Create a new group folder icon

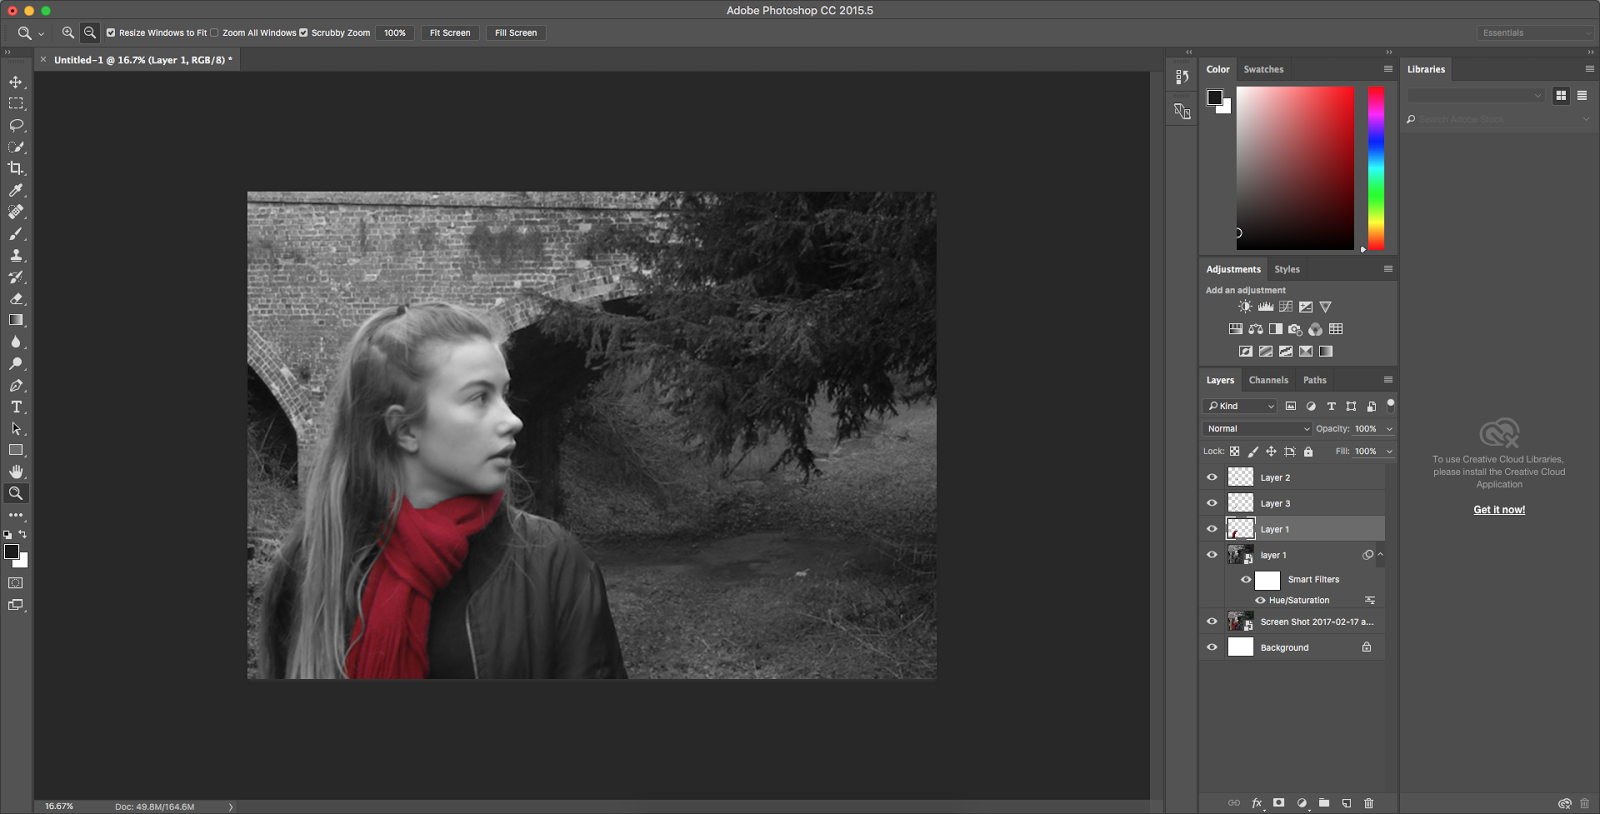click(x=1324, y=803)
